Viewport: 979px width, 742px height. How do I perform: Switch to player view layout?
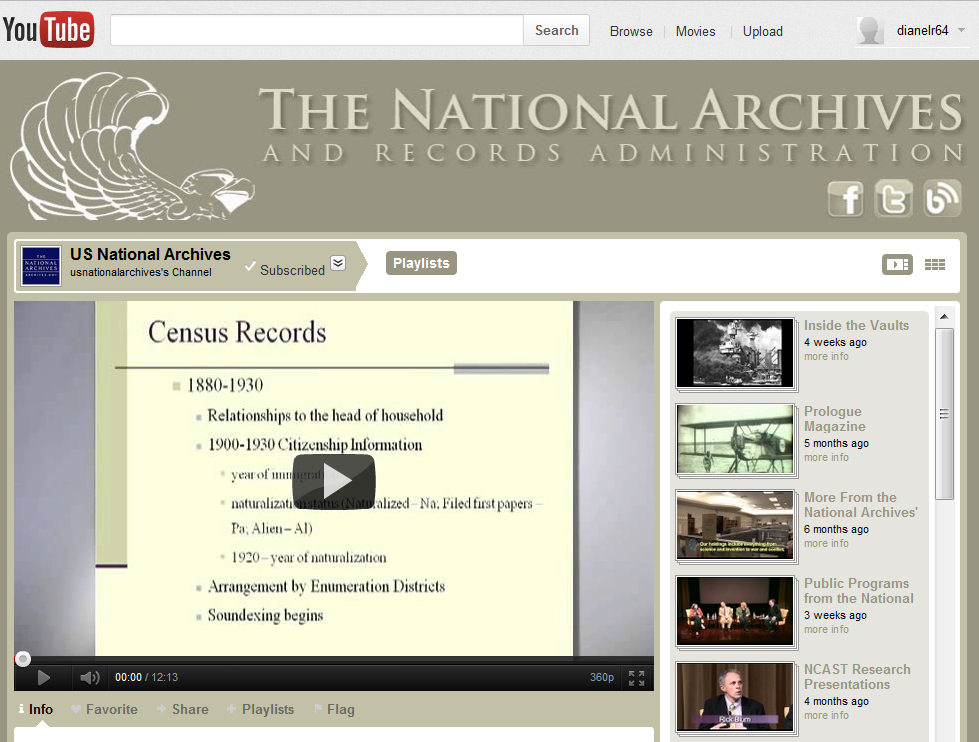coord(897,264)
